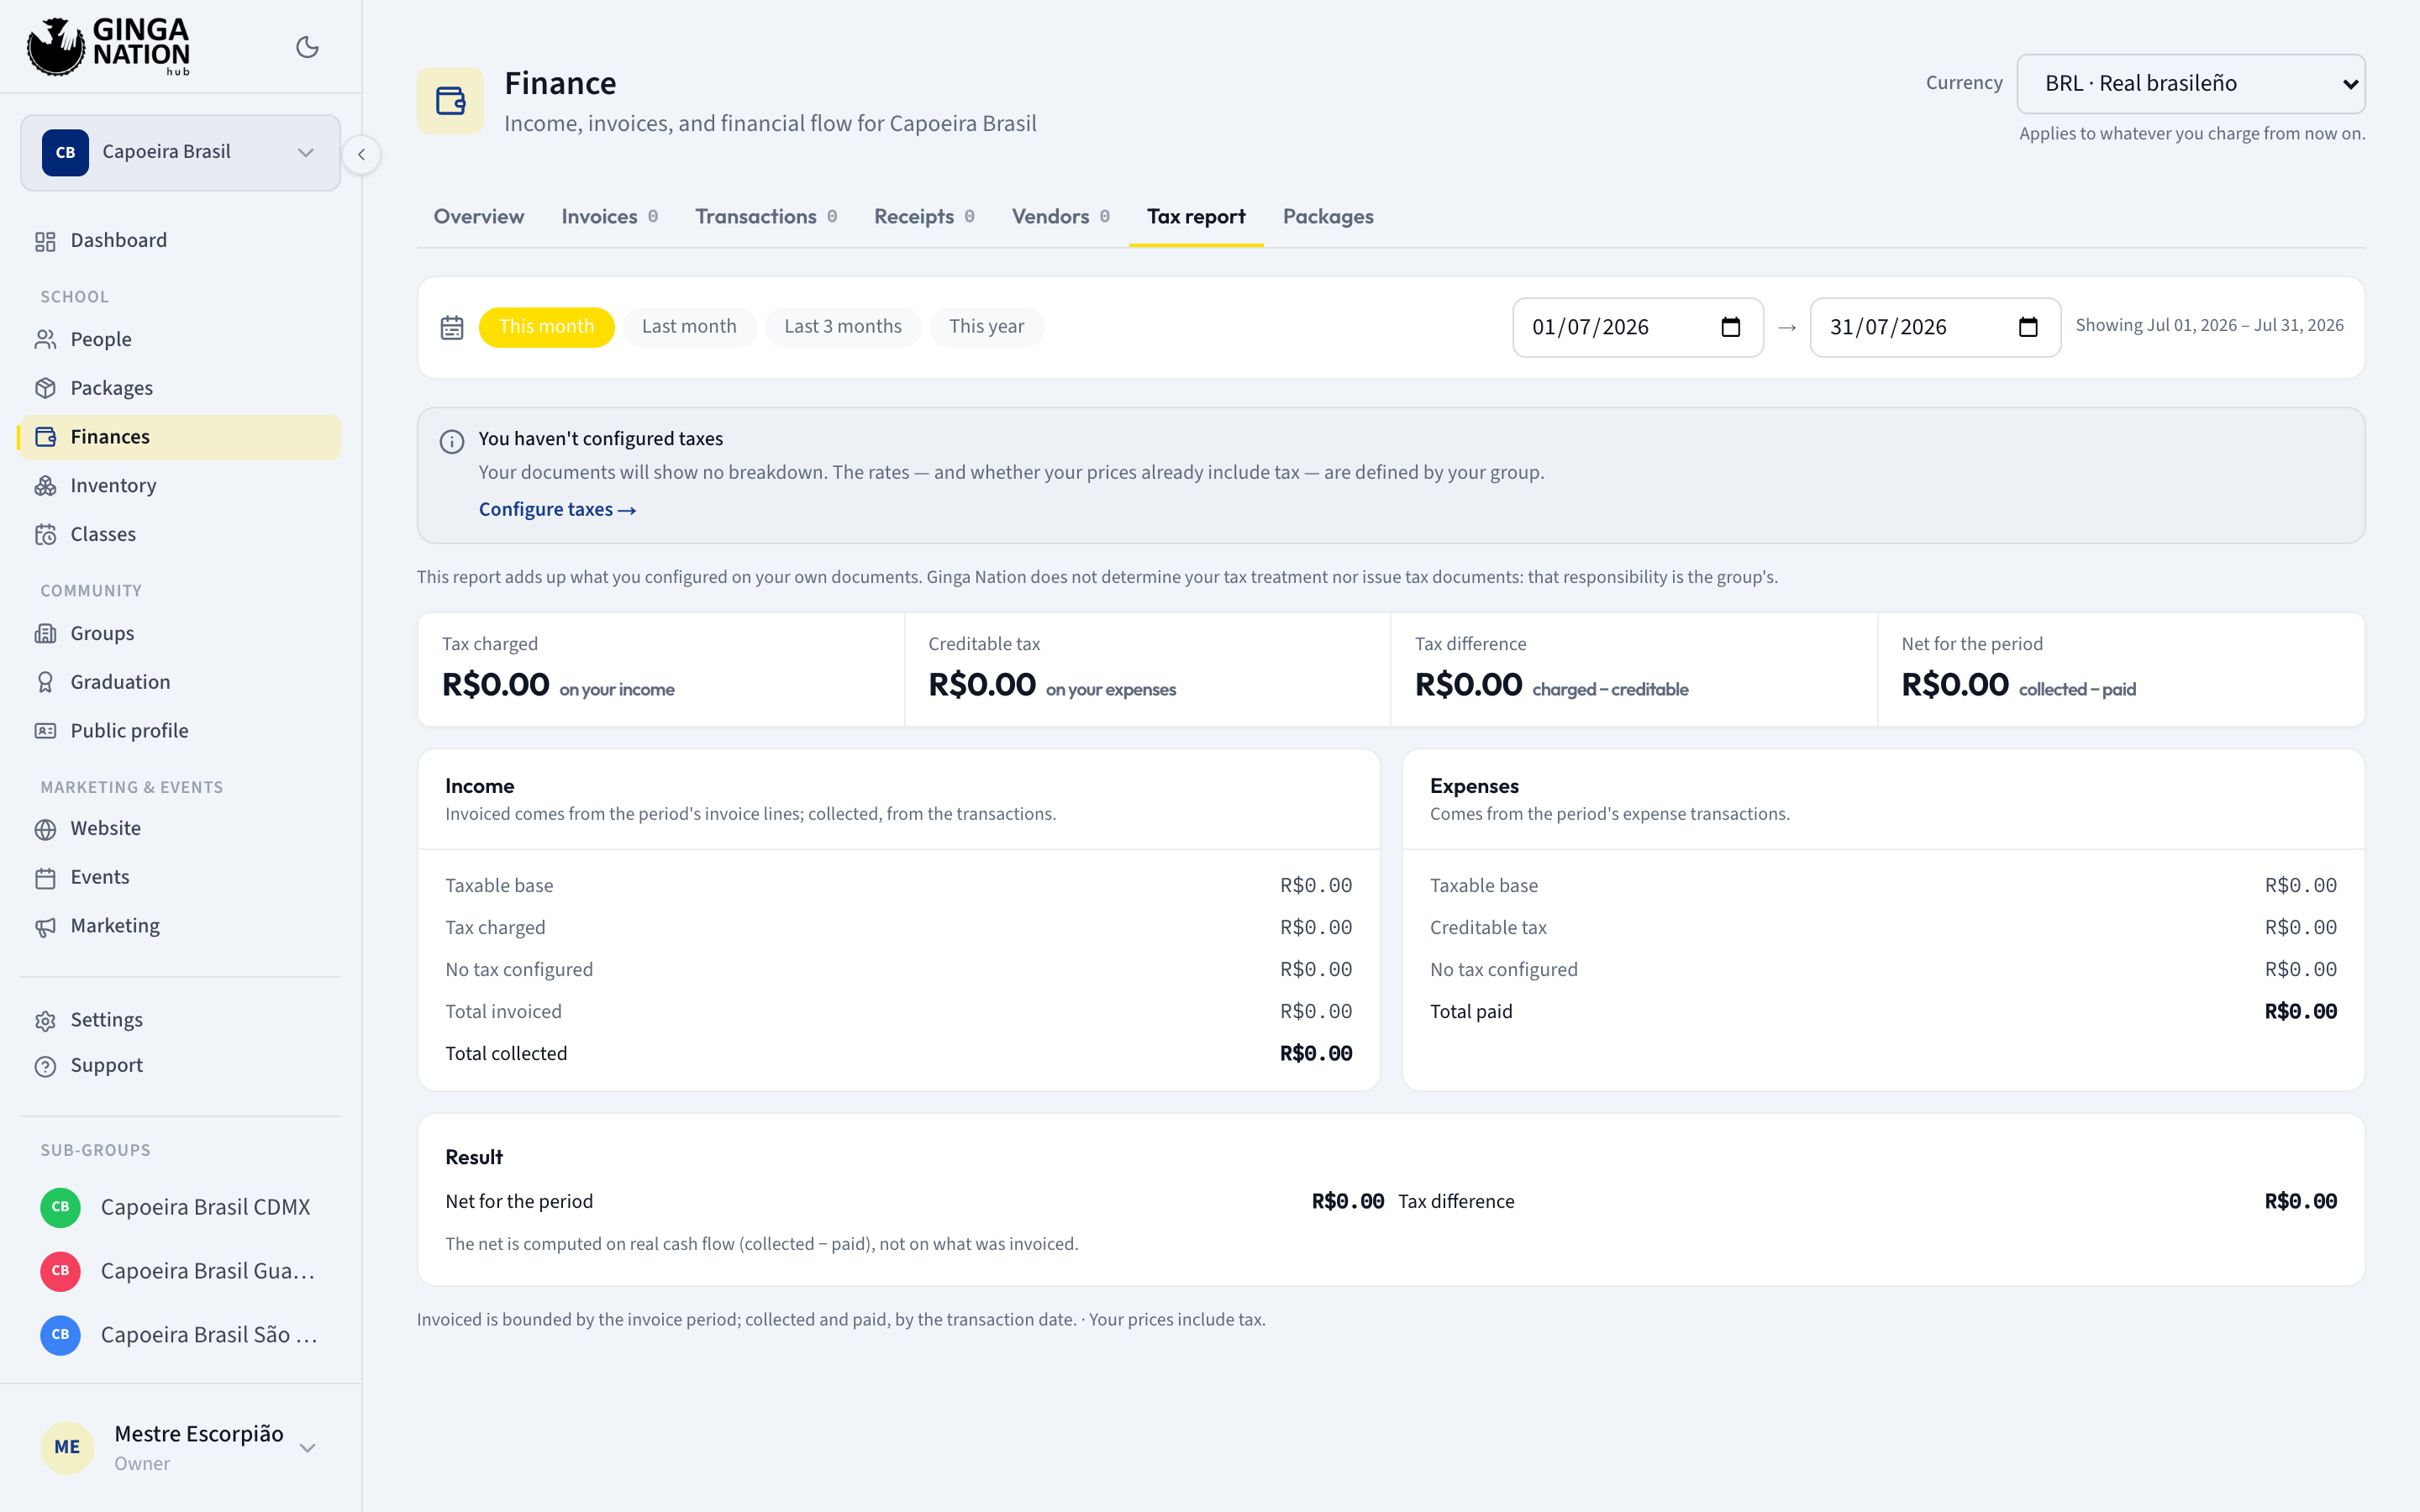
Task: Open the start date calendar picker icon
Action: click(x=1731, y=327)
